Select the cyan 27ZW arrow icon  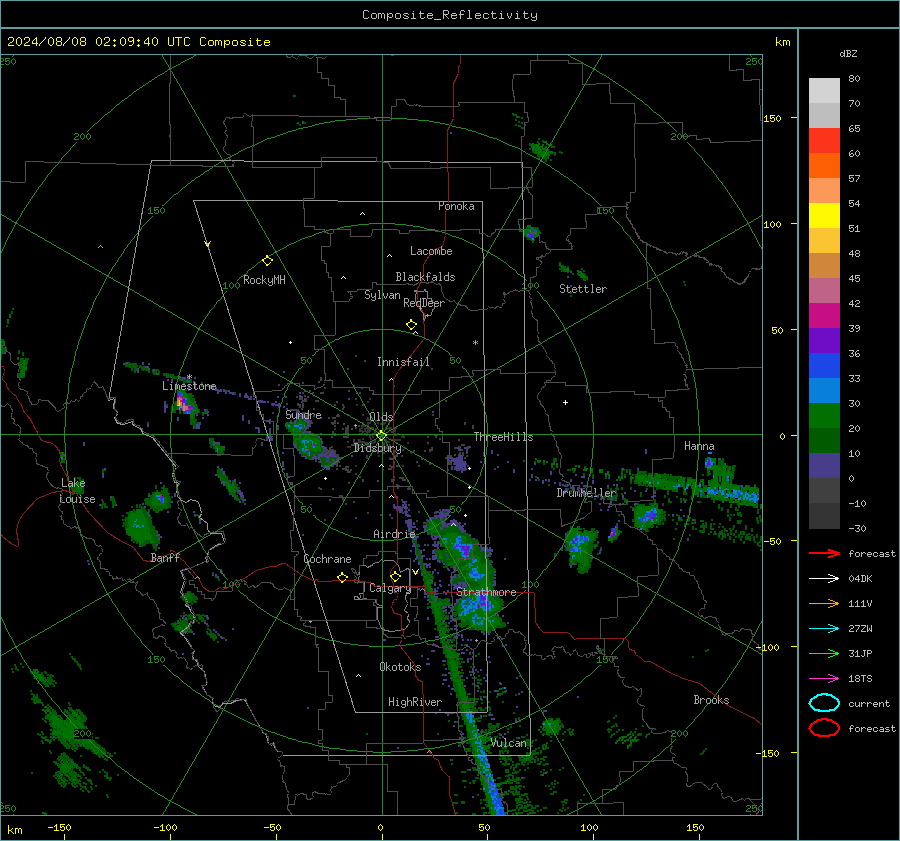[x=824, y=629]
